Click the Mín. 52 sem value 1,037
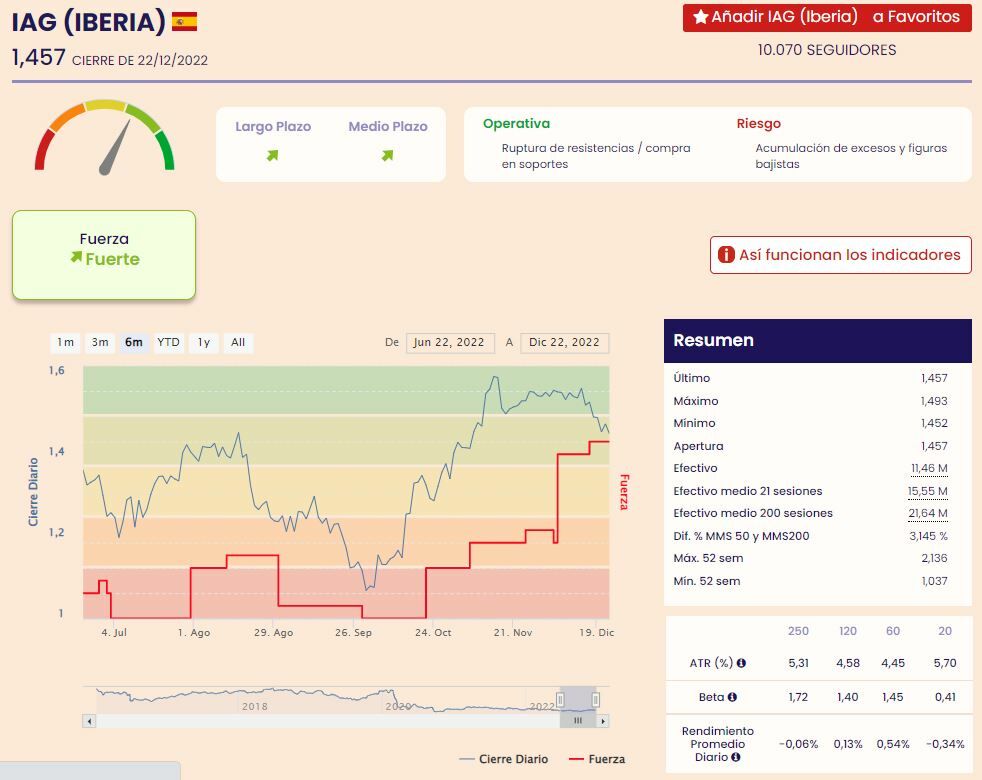The width and height of the screenshot is (982, 780). (x=934, y=581)
